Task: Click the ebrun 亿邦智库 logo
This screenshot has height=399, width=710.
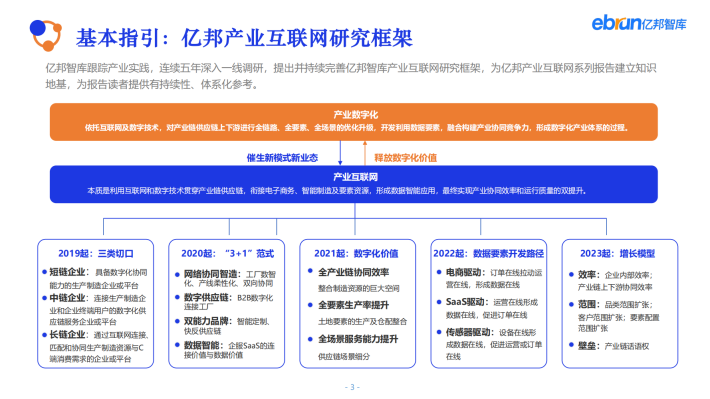Action: 638,23
